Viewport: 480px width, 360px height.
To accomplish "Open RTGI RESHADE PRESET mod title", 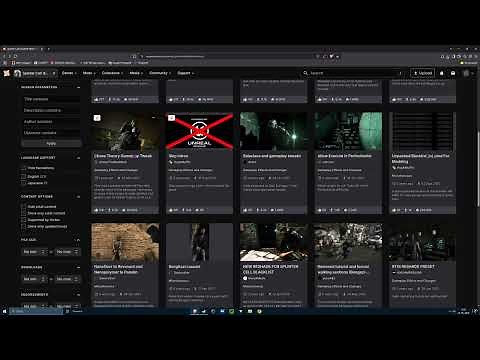I will [x=413, y=267].
